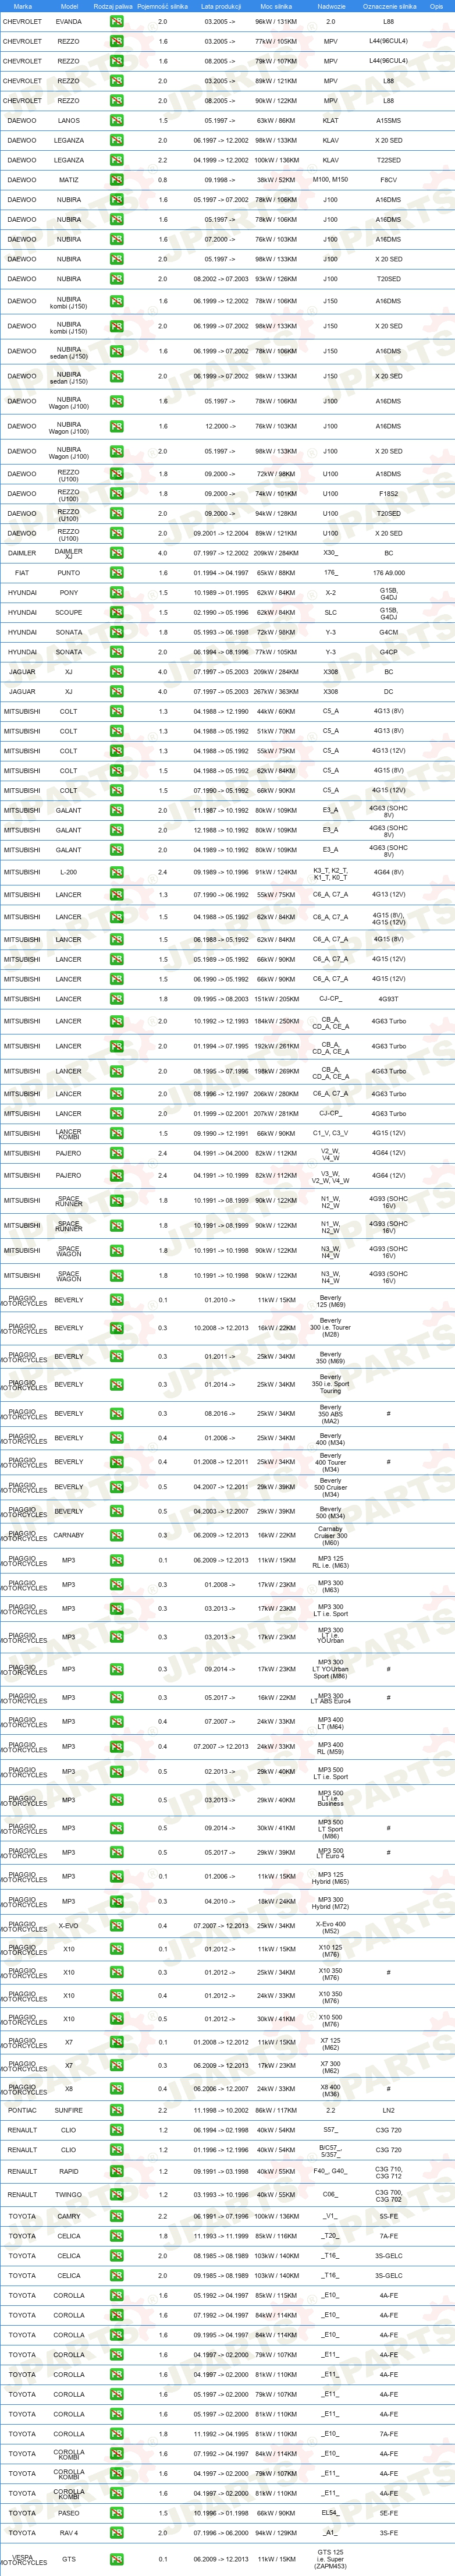The height and width of the screenshot is (2576, 455).
Task: Click fuel icon in Pontiac Sunfire row
Action: (x=116, y=2111)
